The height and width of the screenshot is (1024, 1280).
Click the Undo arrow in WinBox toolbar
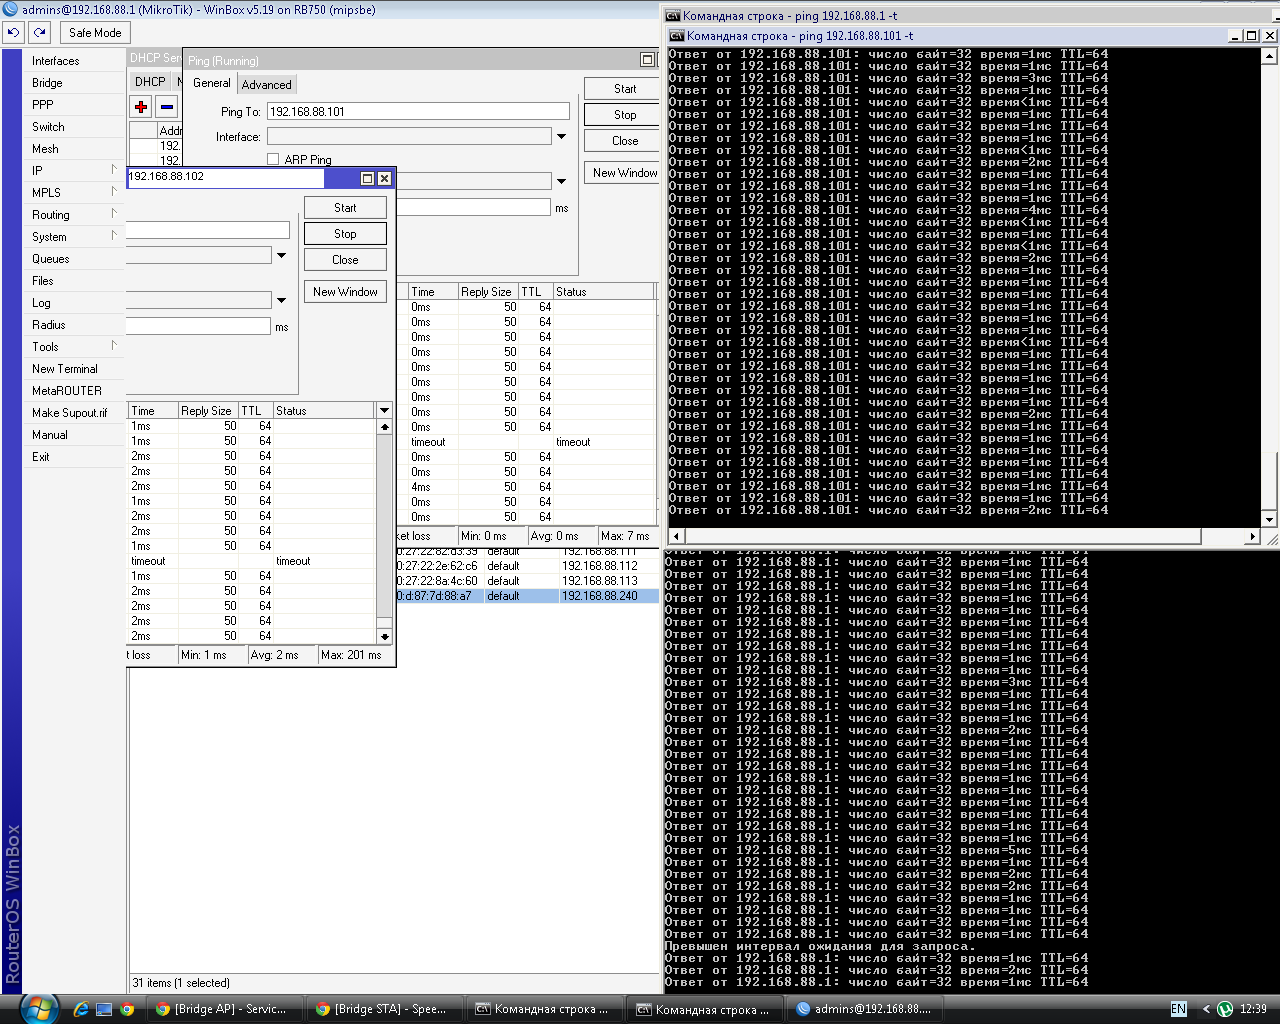click(x=13, y=33)
